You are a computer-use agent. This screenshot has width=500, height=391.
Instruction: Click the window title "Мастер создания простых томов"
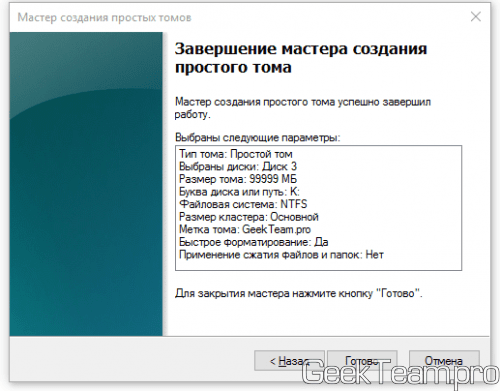pos(104,17)
